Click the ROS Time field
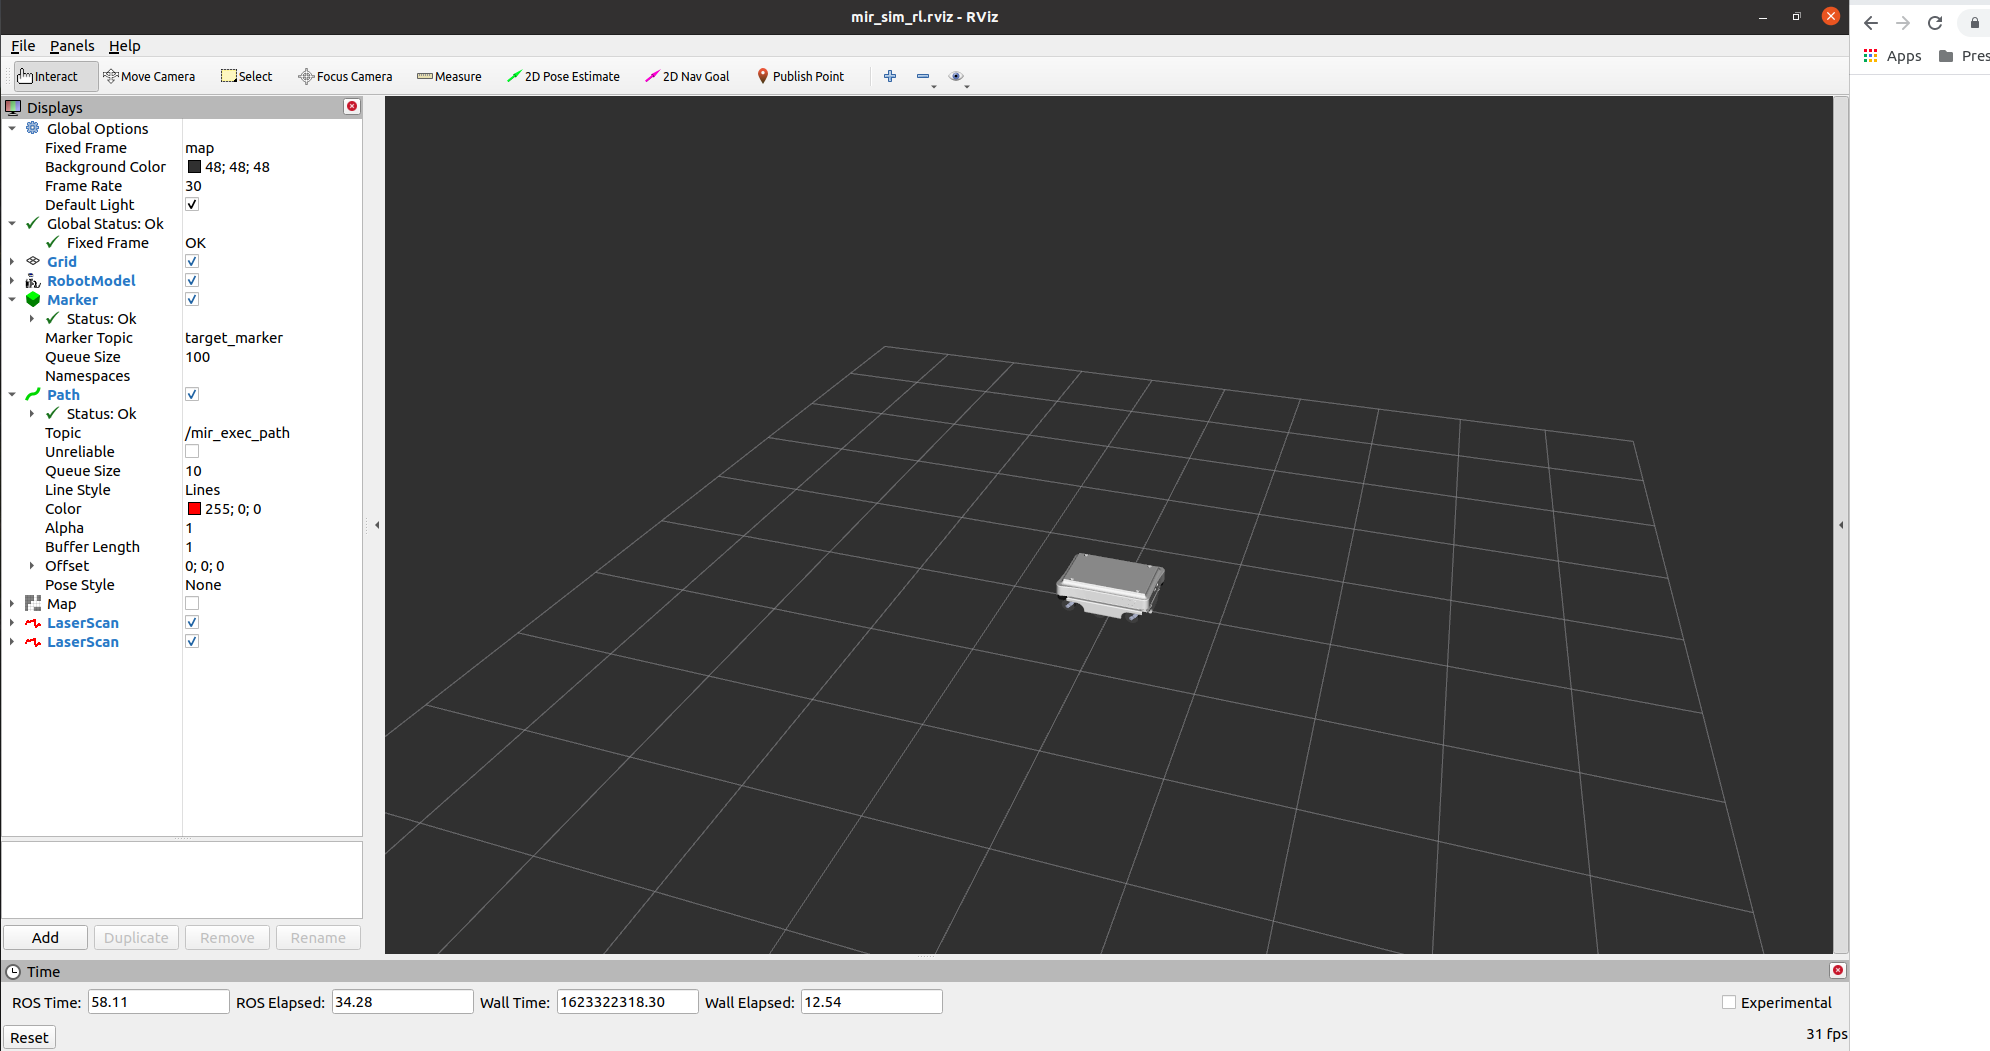The width and height of the screenshot is (1990, 1051). 158,1002
